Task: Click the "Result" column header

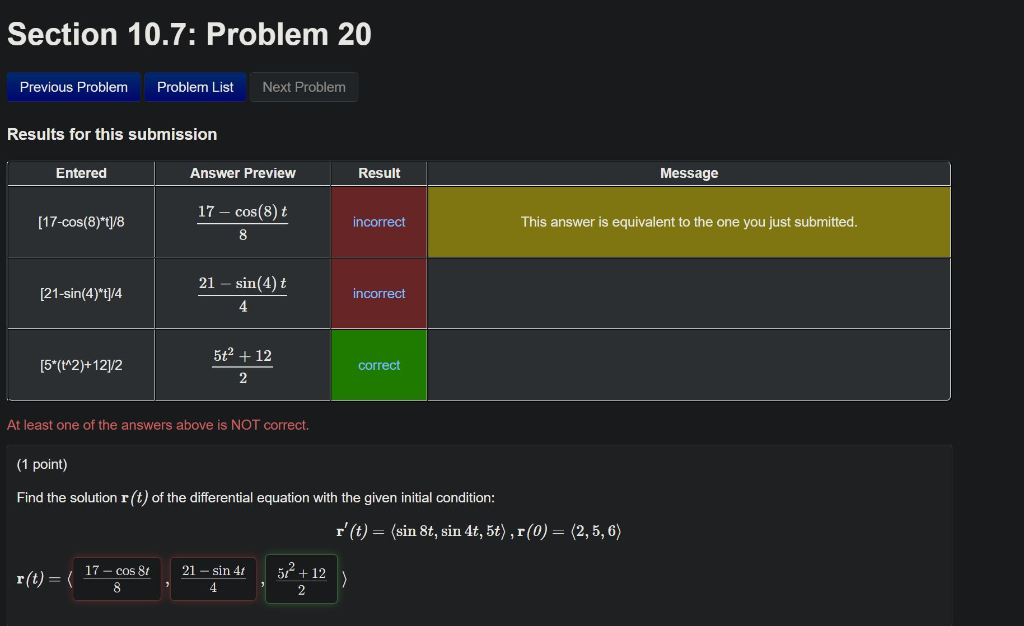Action: (378, 173)
